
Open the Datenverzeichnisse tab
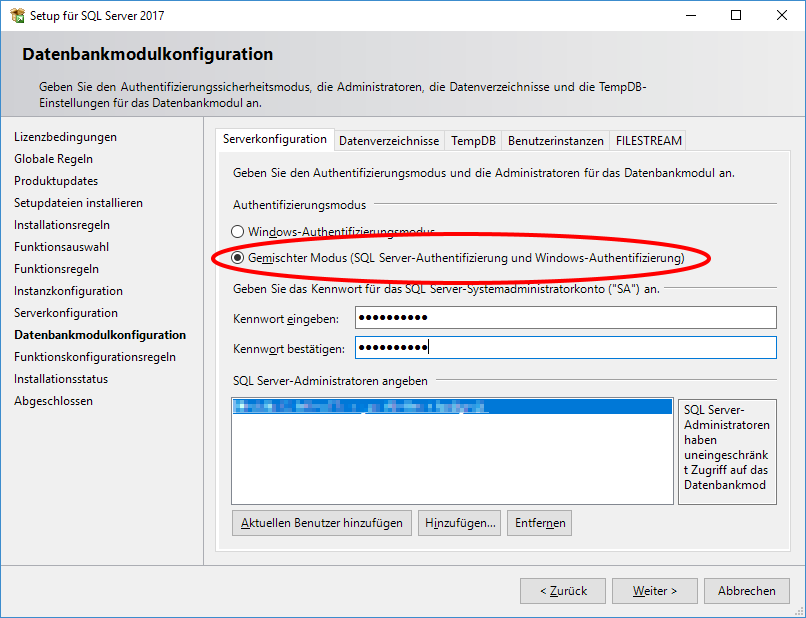point(389,141)
